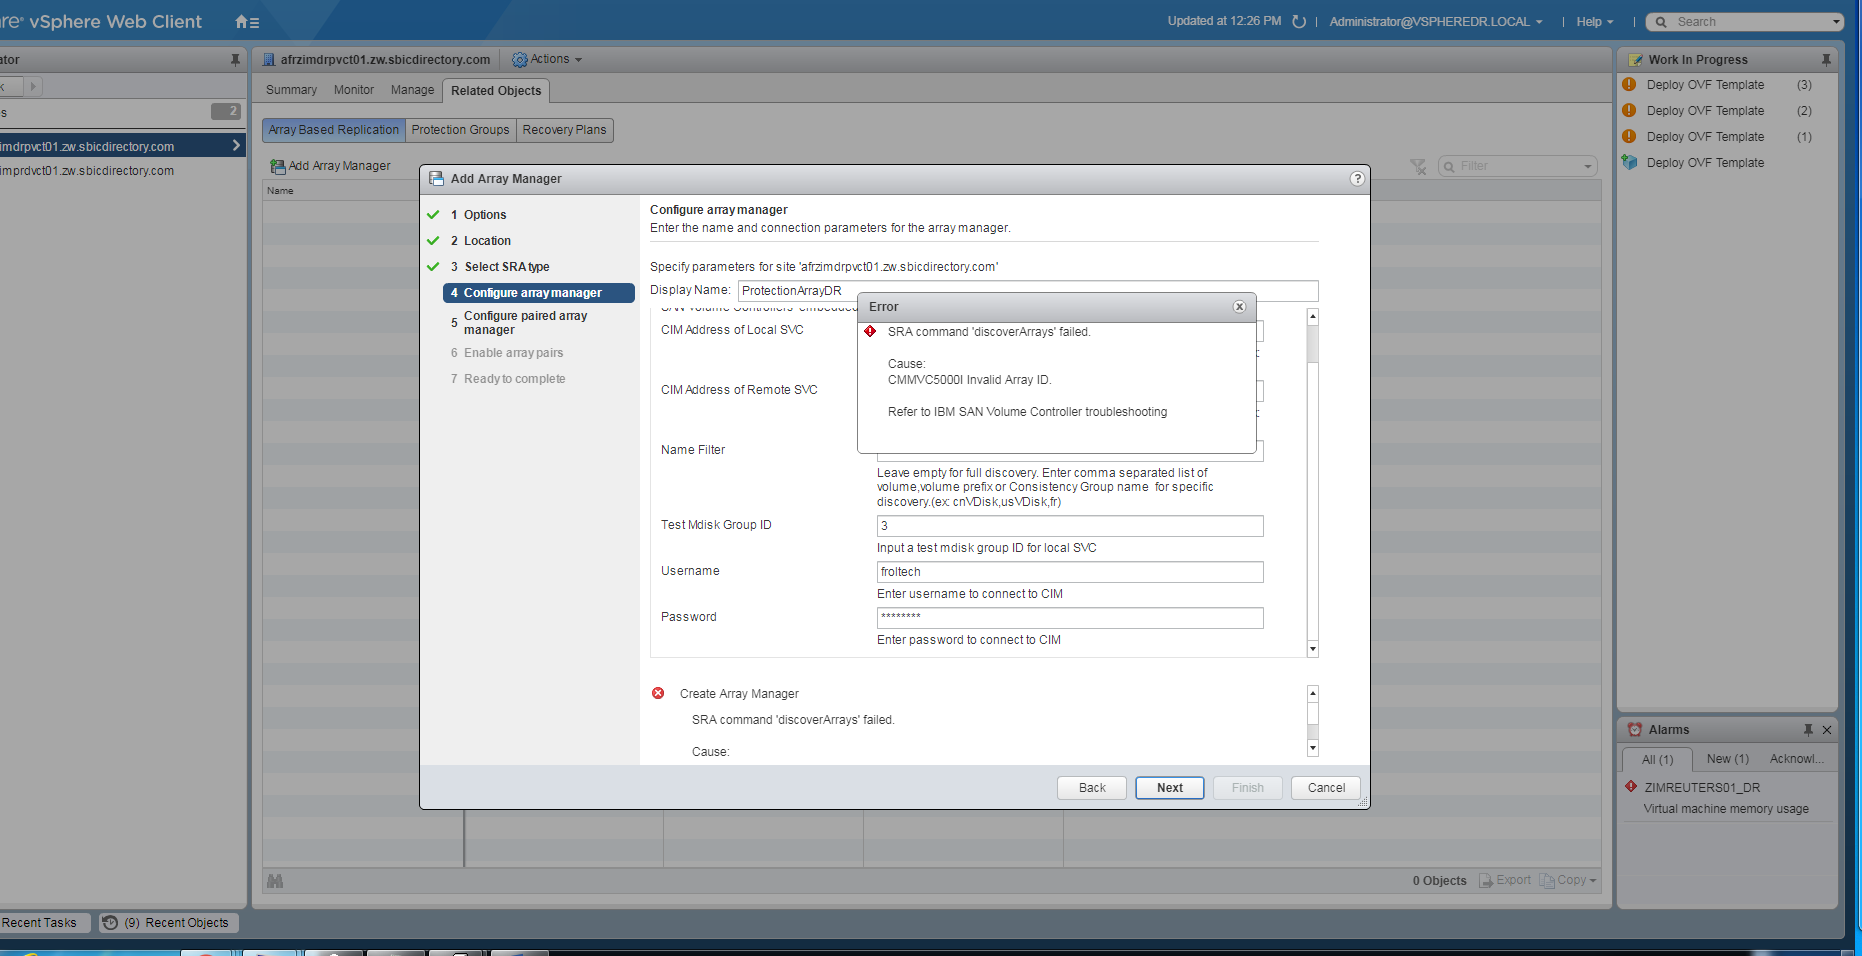The width and height of the screenshot is (1862, 956).
Task: Click the red error icon in Error popup
Action: coord(870,332)
